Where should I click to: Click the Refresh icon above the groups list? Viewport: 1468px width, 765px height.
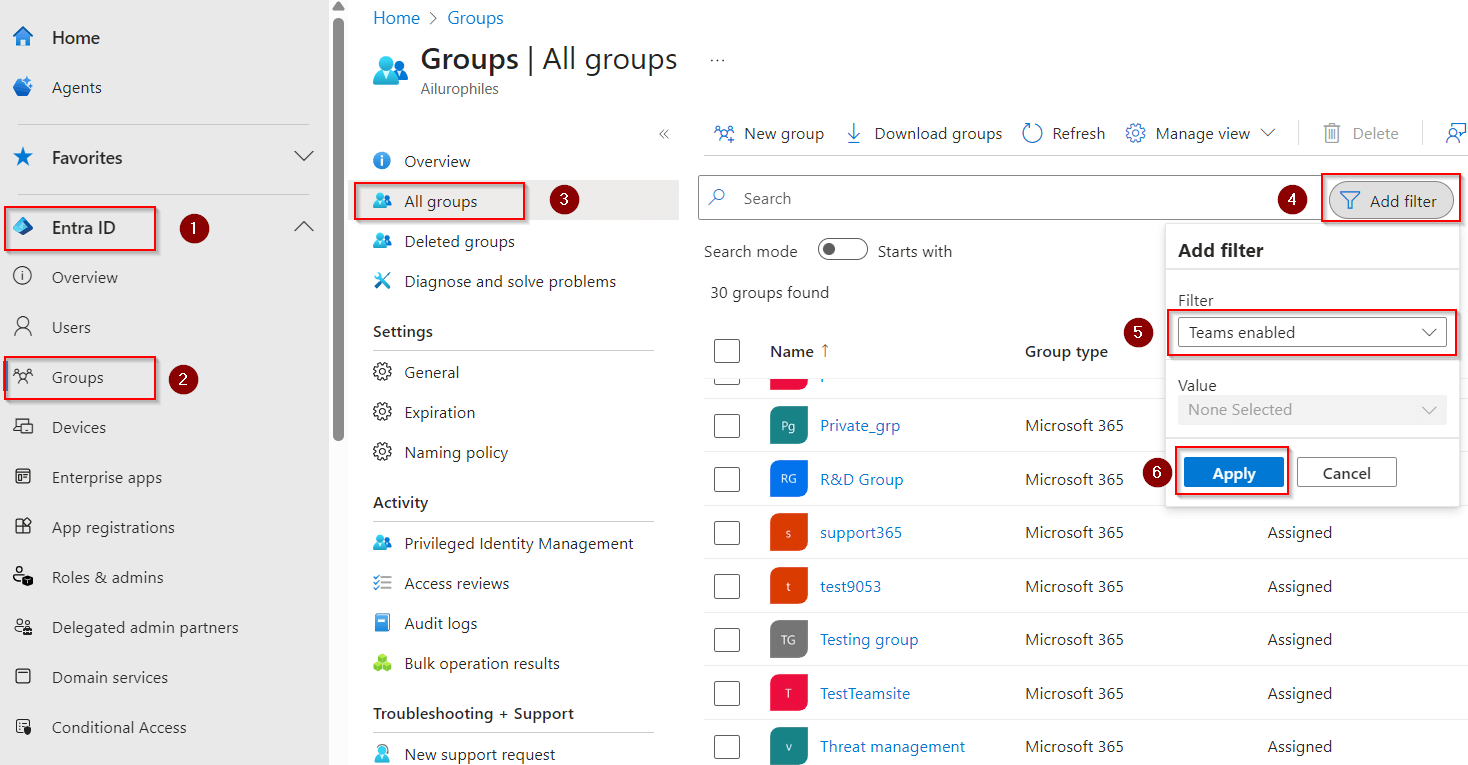pyautogui.click(x=1031, y=132)
